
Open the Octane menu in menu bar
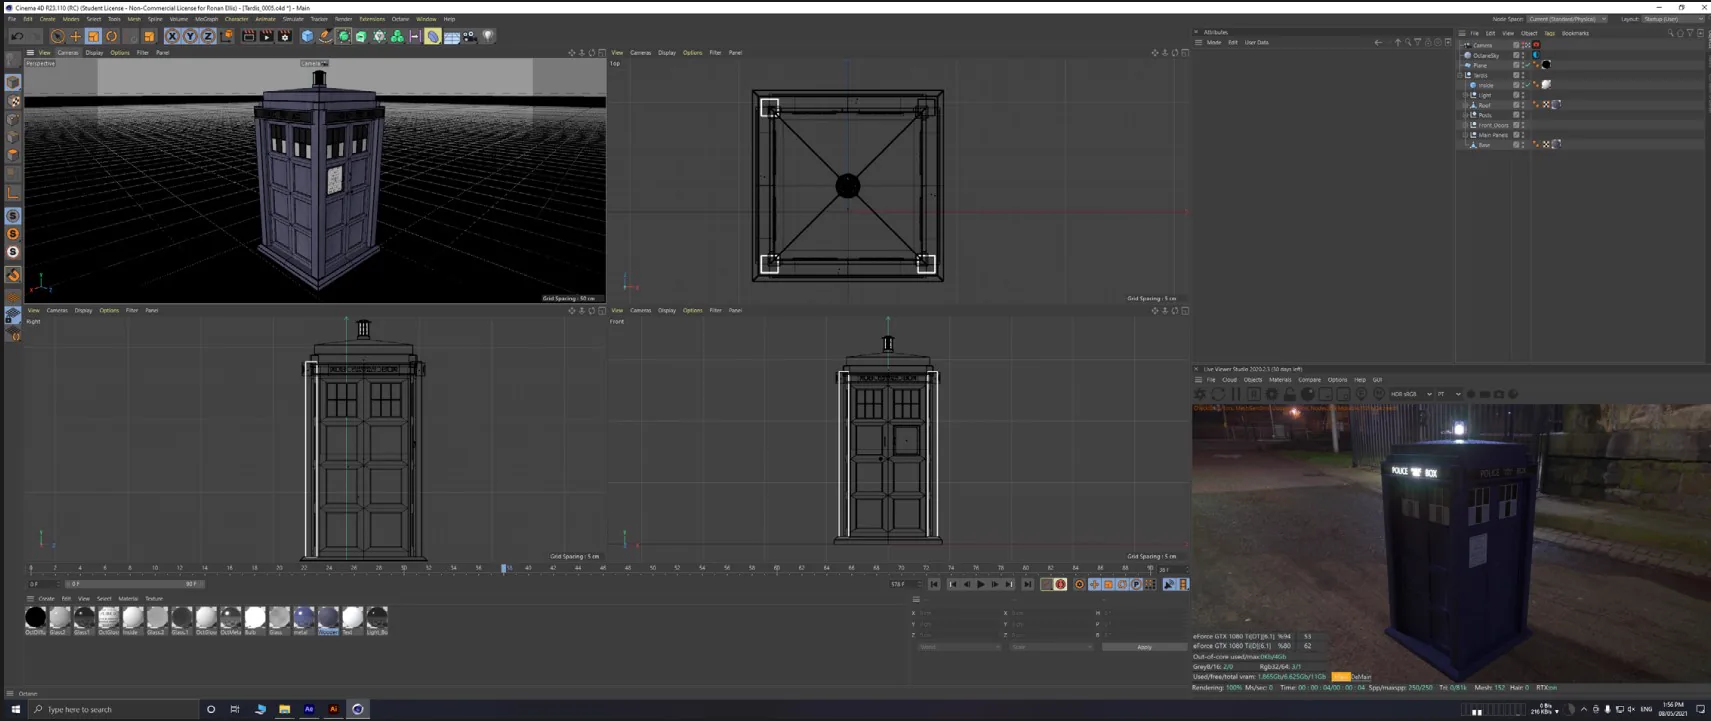coord(400,19)
